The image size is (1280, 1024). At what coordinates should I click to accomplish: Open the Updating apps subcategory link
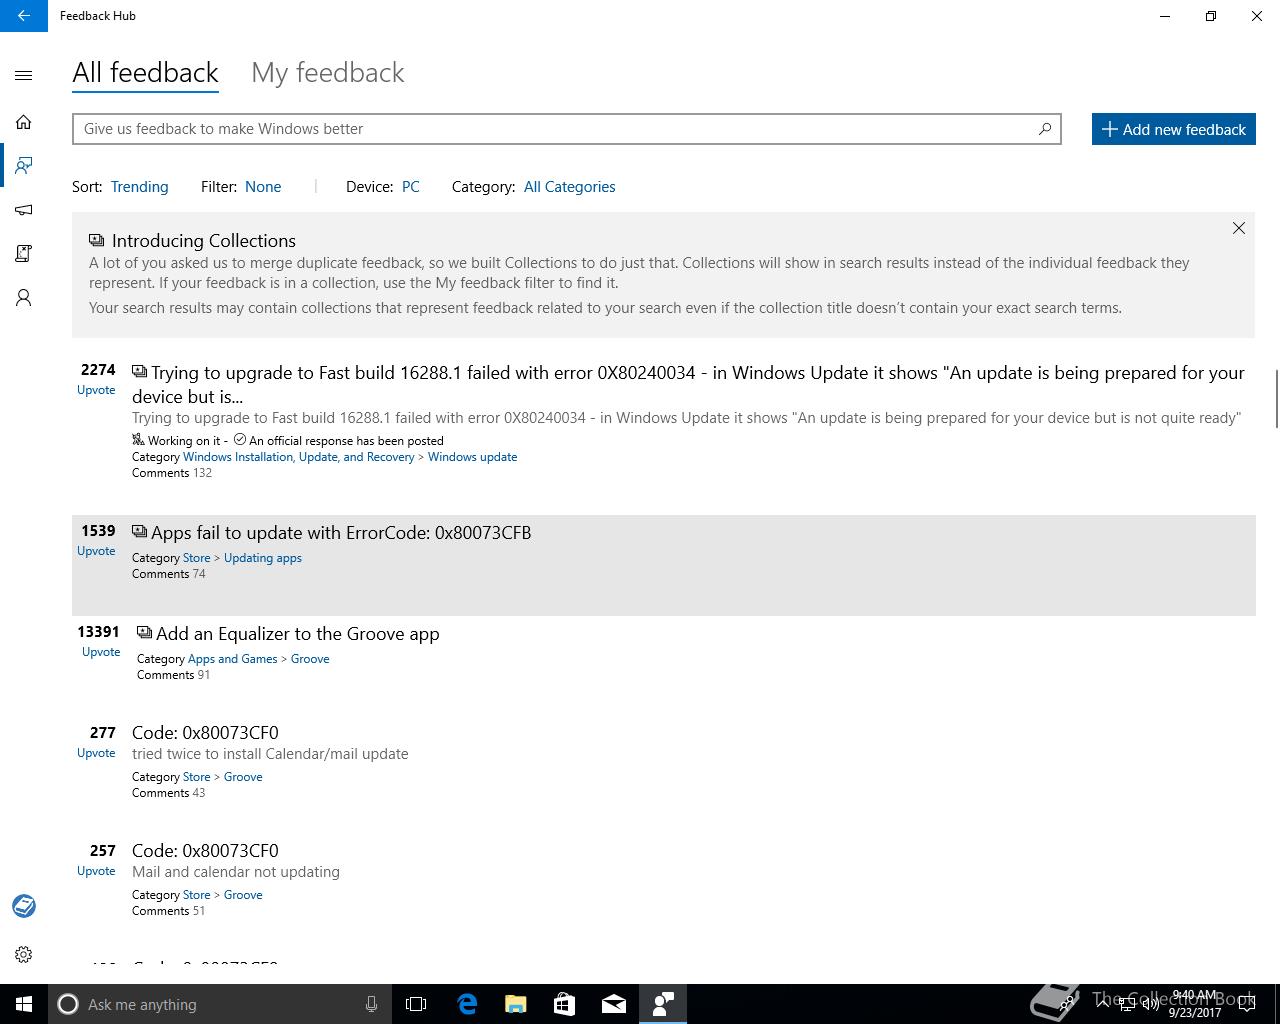point(262,558)
